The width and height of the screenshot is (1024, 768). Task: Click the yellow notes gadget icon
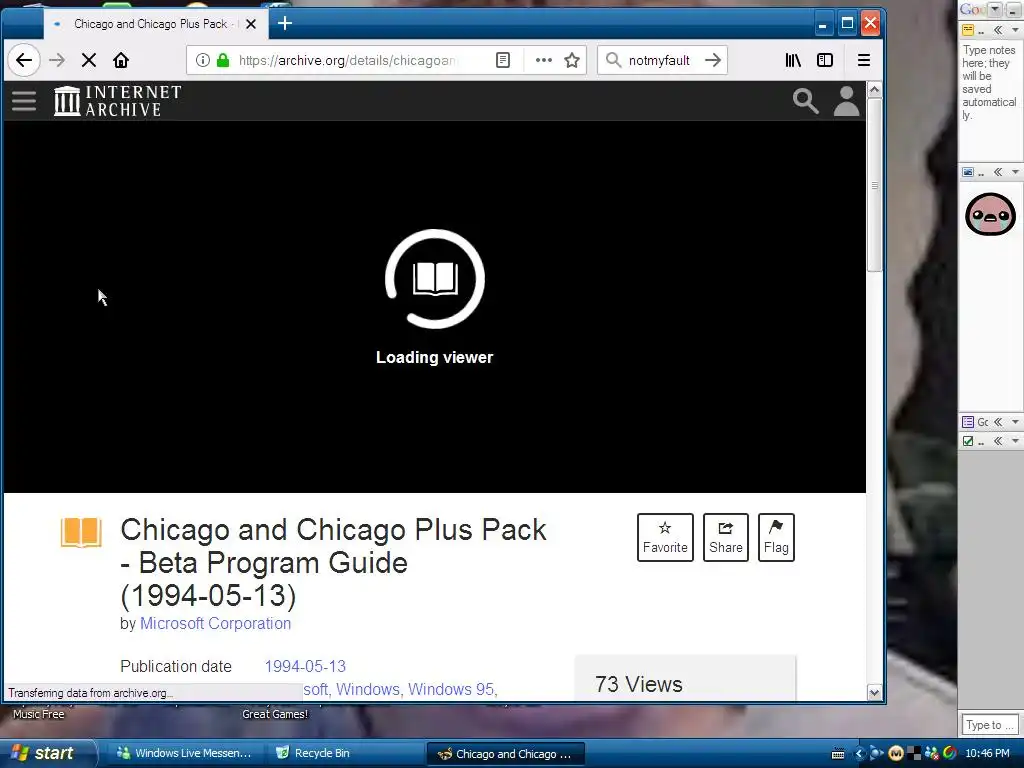[x=968, y=30]
